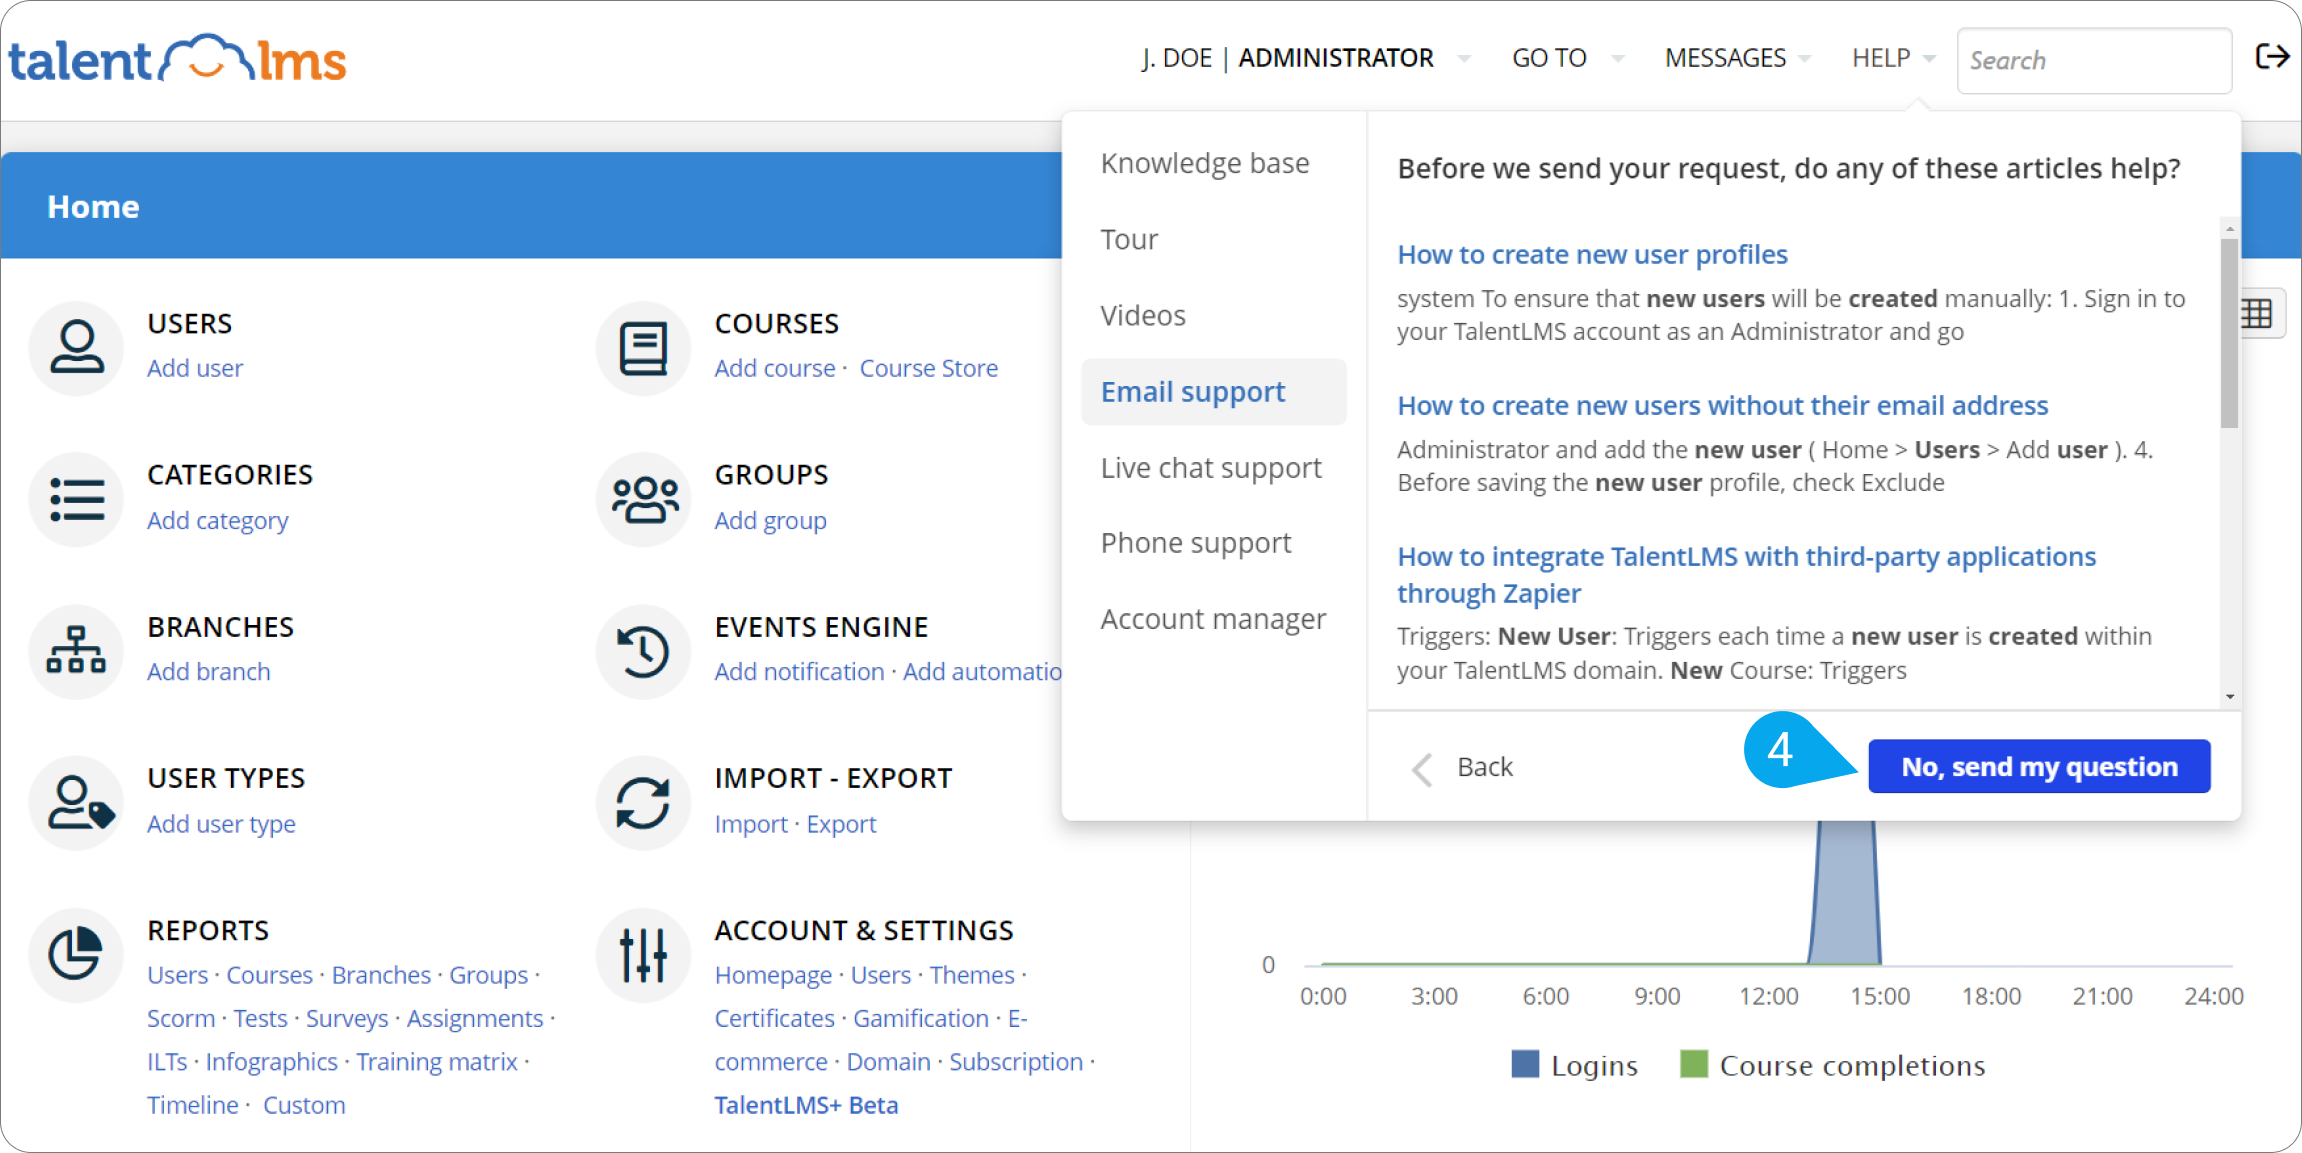
Task: Click Add user type link
Action: pos(221,823)
